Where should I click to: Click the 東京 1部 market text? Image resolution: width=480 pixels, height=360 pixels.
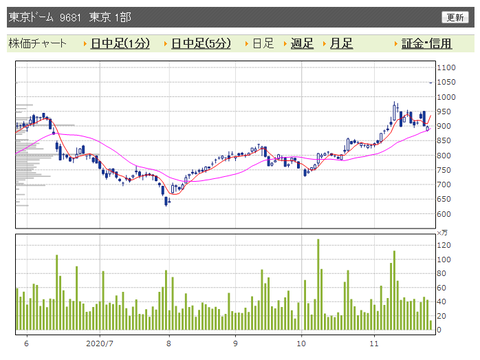coord(110,17)
